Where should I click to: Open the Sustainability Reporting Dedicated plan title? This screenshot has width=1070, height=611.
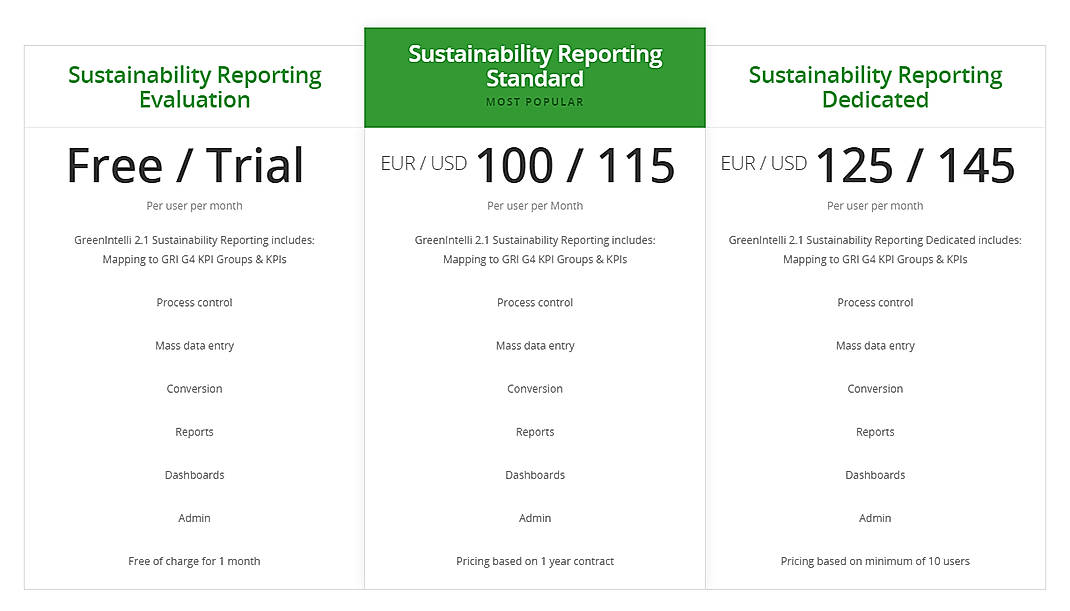[875, 87]
